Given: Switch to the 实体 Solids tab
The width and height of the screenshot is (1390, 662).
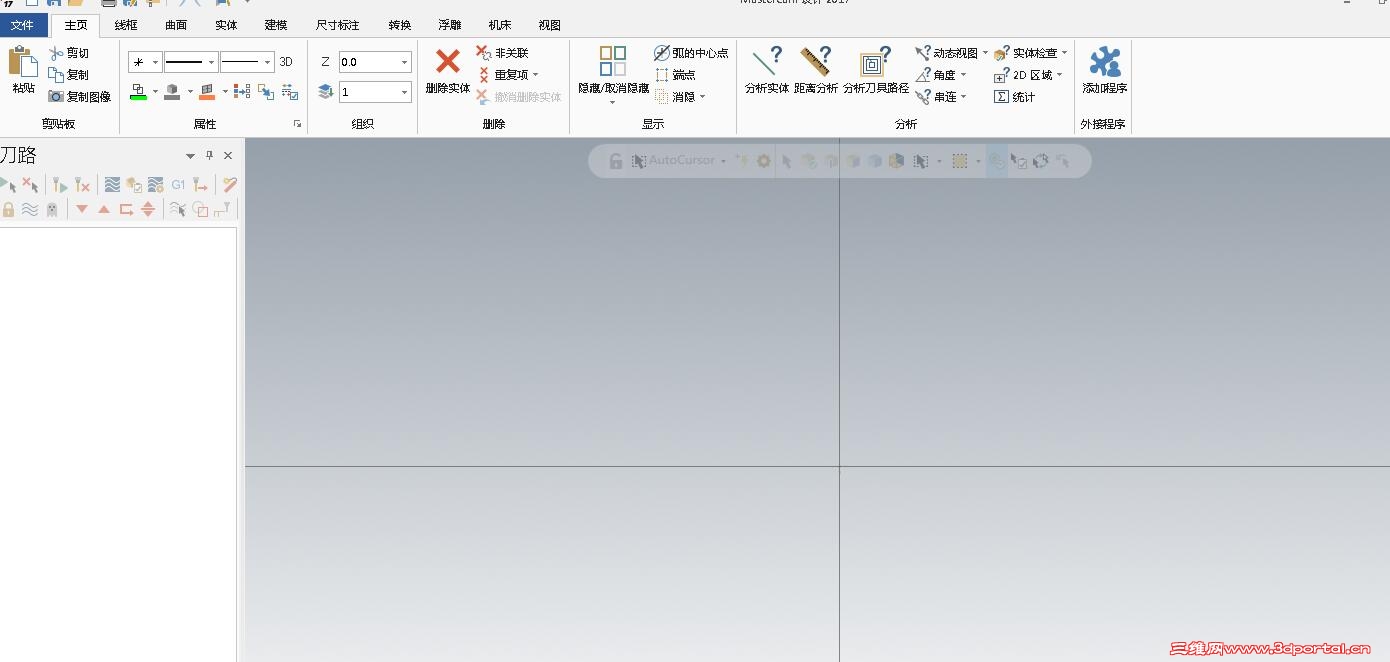Looking at the screenshot, I should [x=226, y=25].
